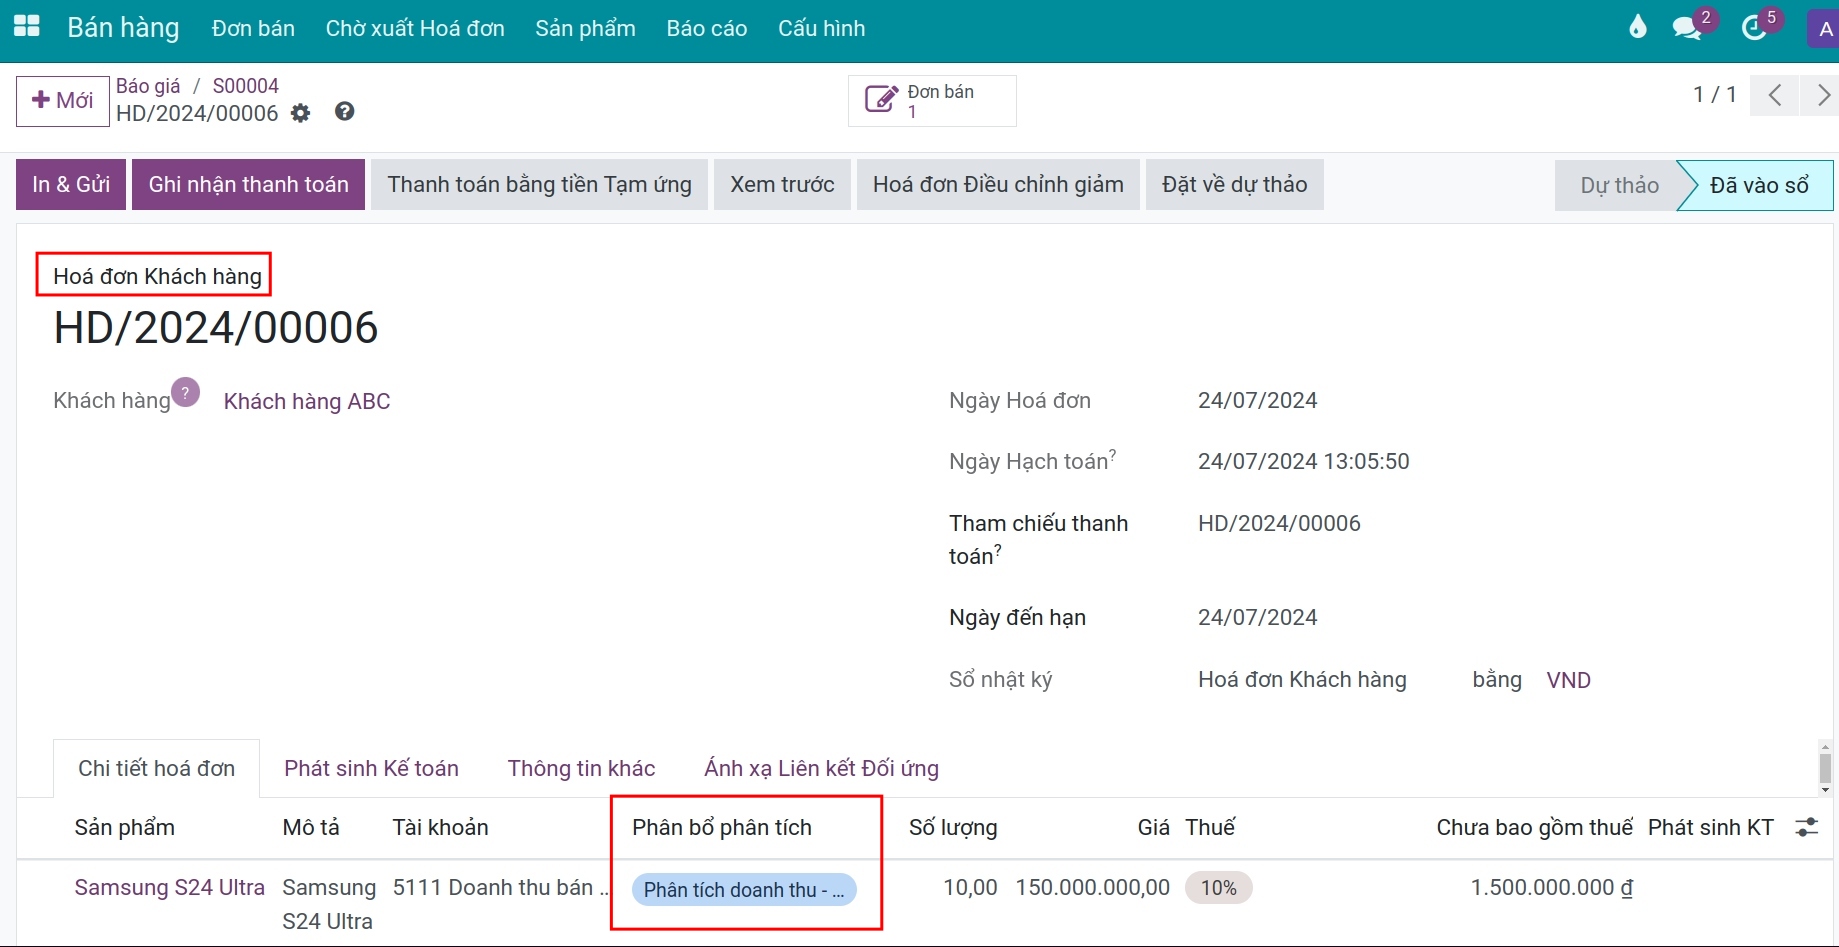Click Thanh toán bằng tiền Tạm ứng
The height and width of the screenshot is (947, 1839).
[x=539, y=184]
